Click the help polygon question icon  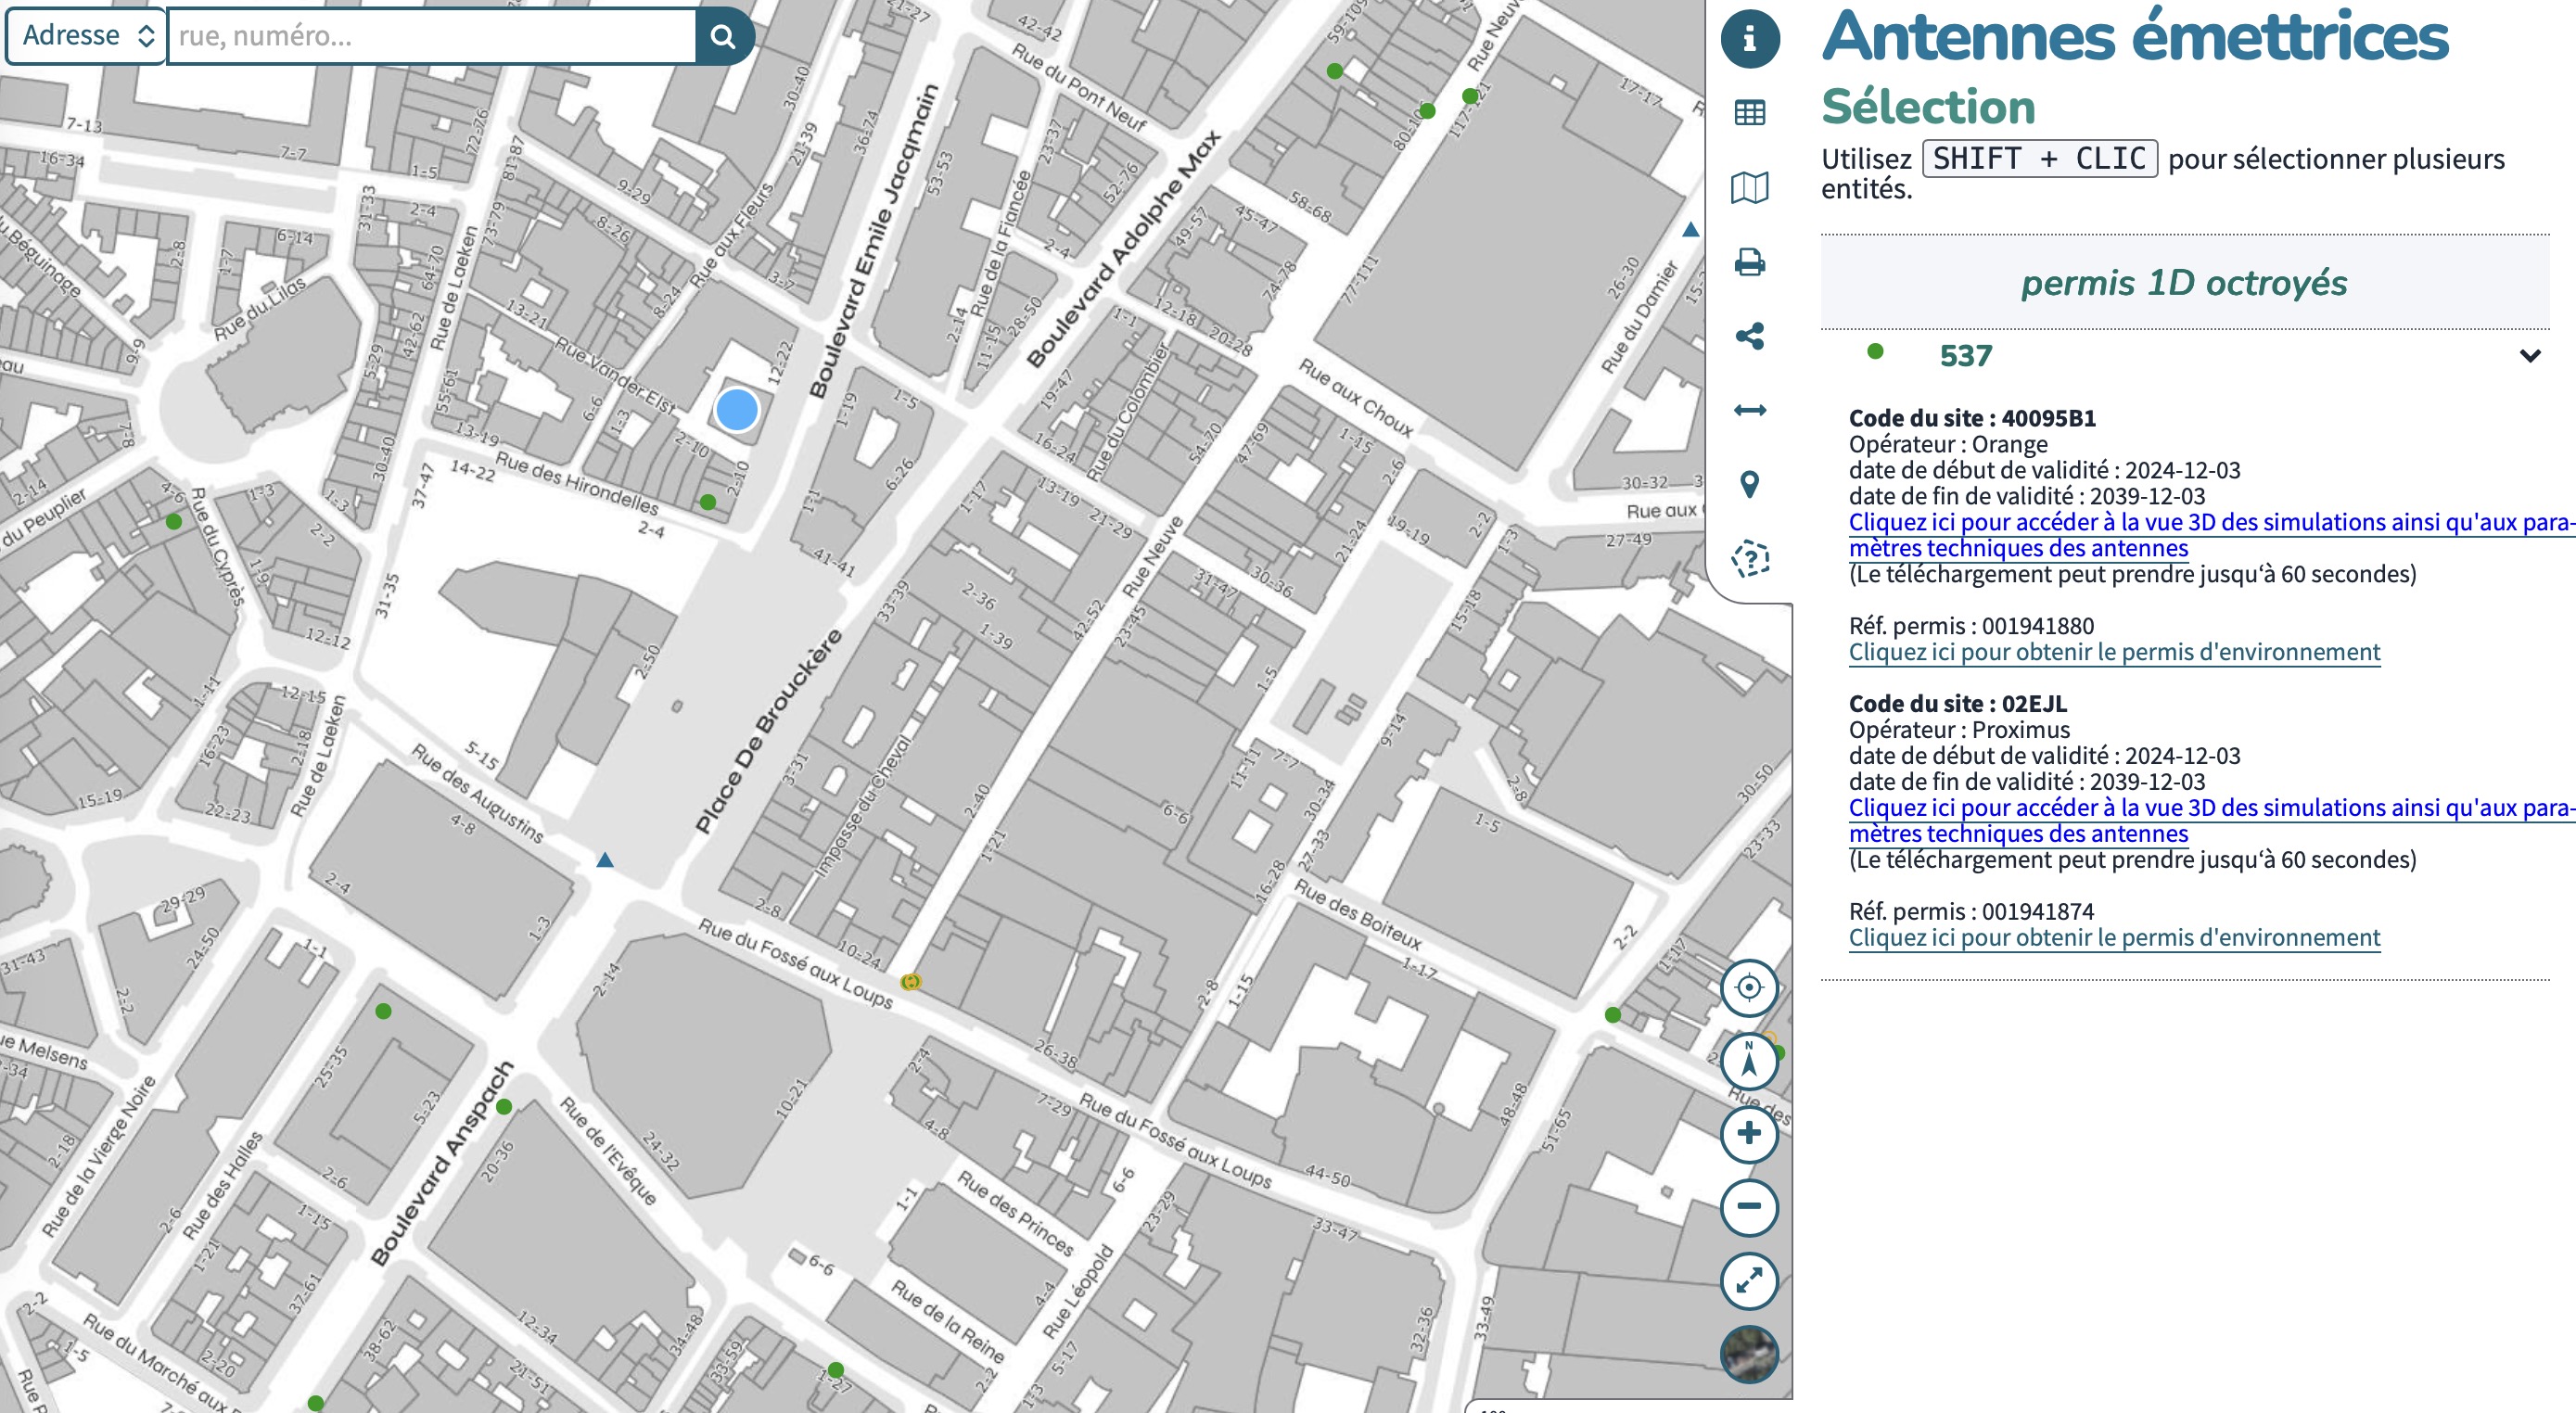tap(1749, 558)
